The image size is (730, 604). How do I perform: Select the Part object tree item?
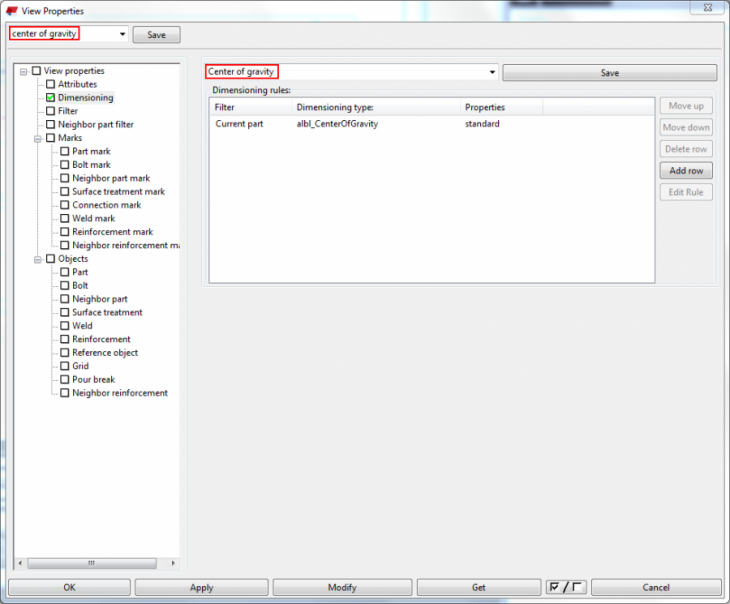[x=80, y=272]
